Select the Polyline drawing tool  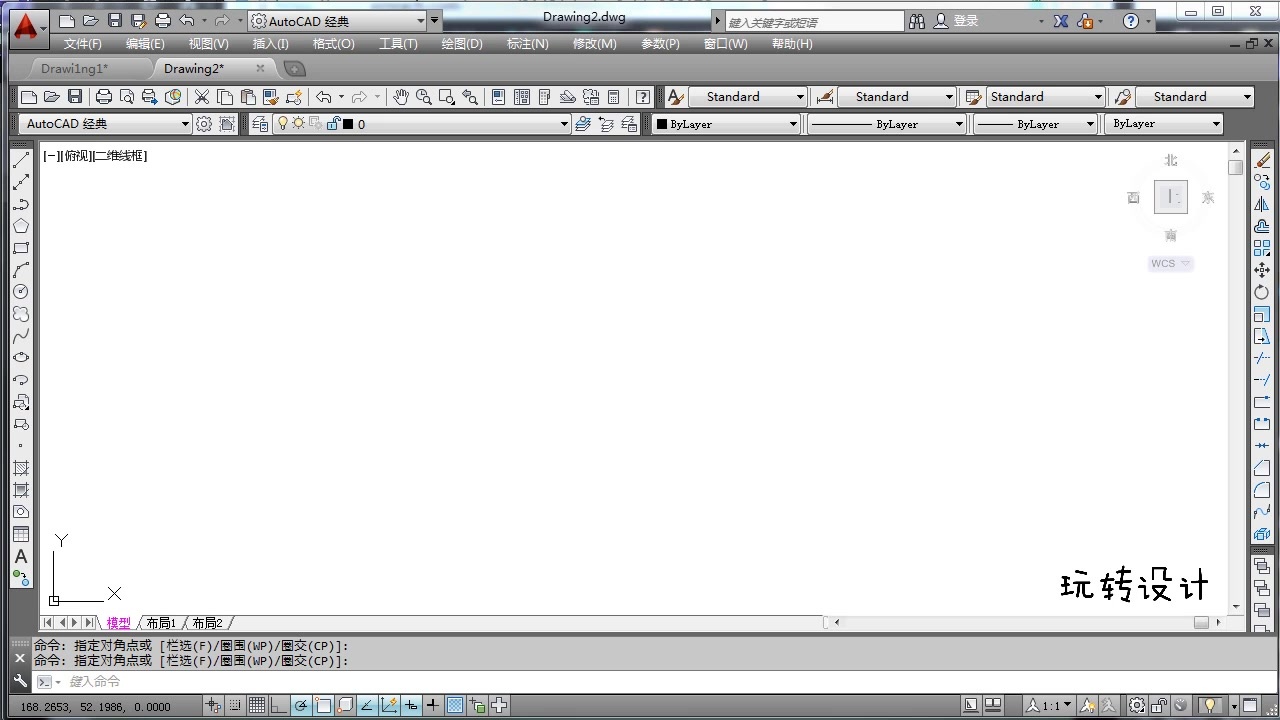[21, 205]
